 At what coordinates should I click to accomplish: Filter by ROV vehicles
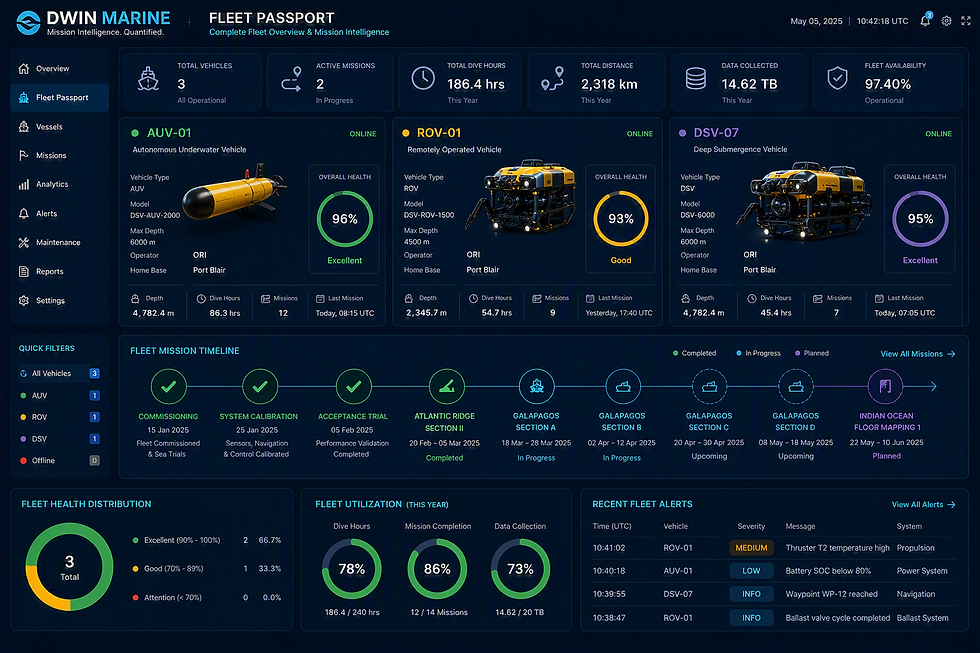click(x=59, y=417)
